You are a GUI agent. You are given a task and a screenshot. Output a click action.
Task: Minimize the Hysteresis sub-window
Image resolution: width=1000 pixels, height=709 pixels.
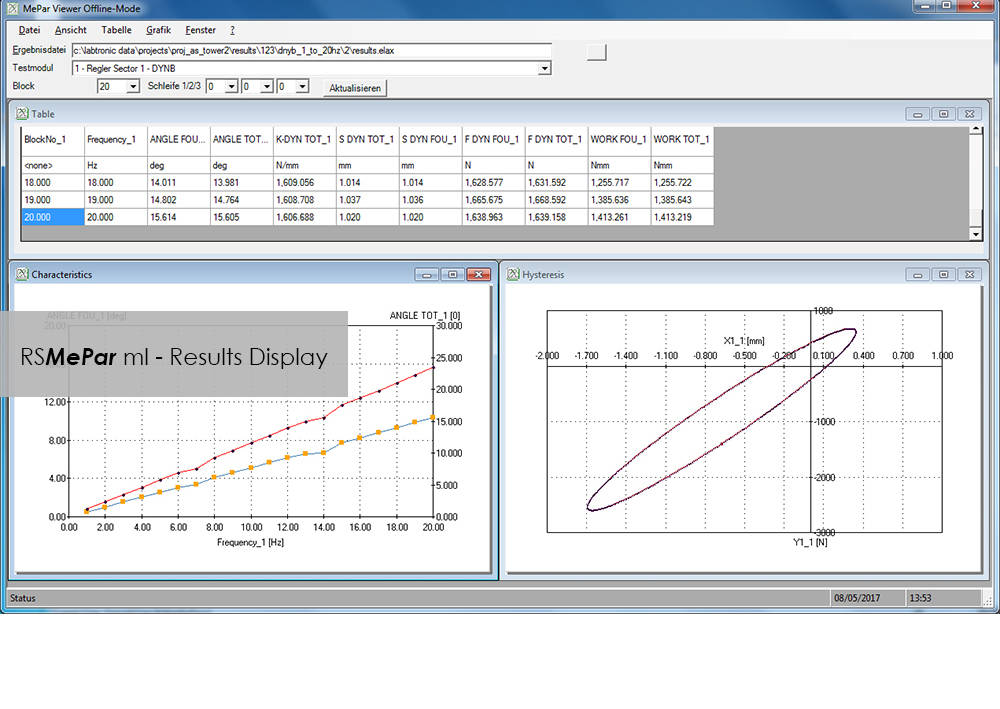pos(918,274)
